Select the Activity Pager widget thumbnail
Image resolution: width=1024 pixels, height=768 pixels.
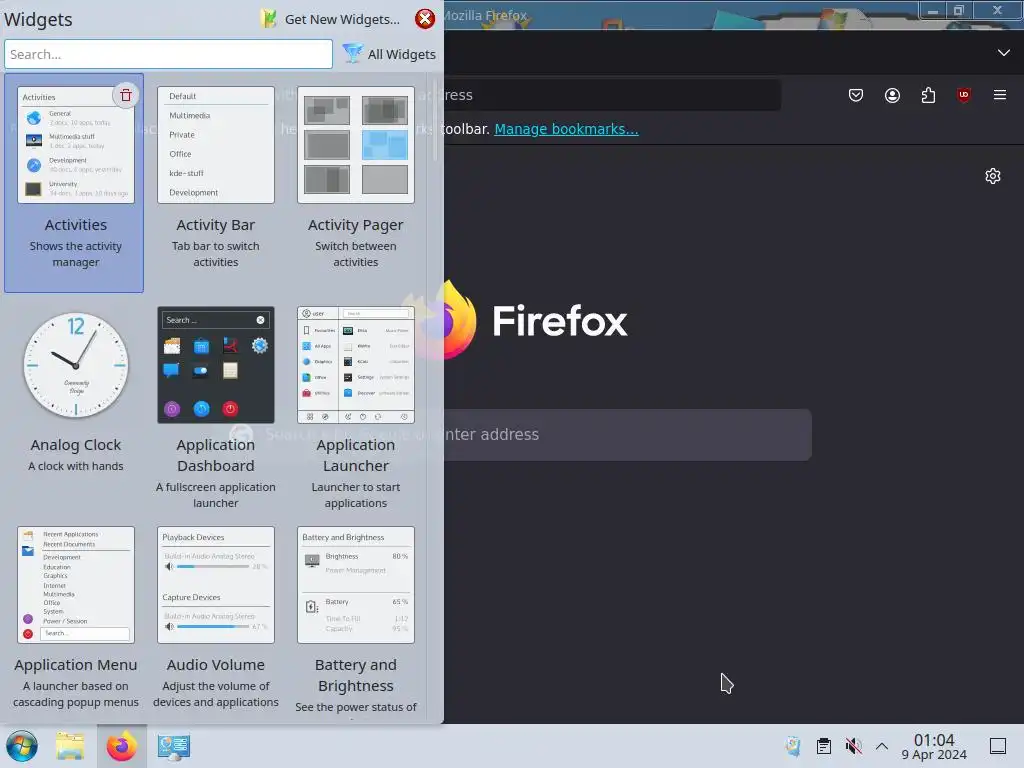[356, 145]
